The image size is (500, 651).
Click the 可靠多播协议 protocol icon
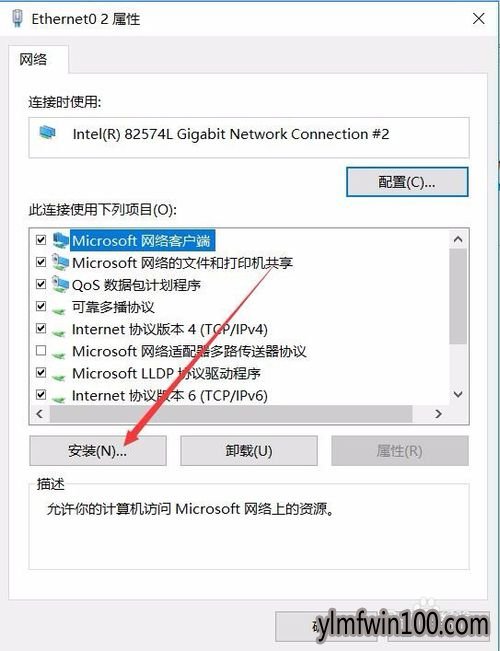tap(59, 309)
